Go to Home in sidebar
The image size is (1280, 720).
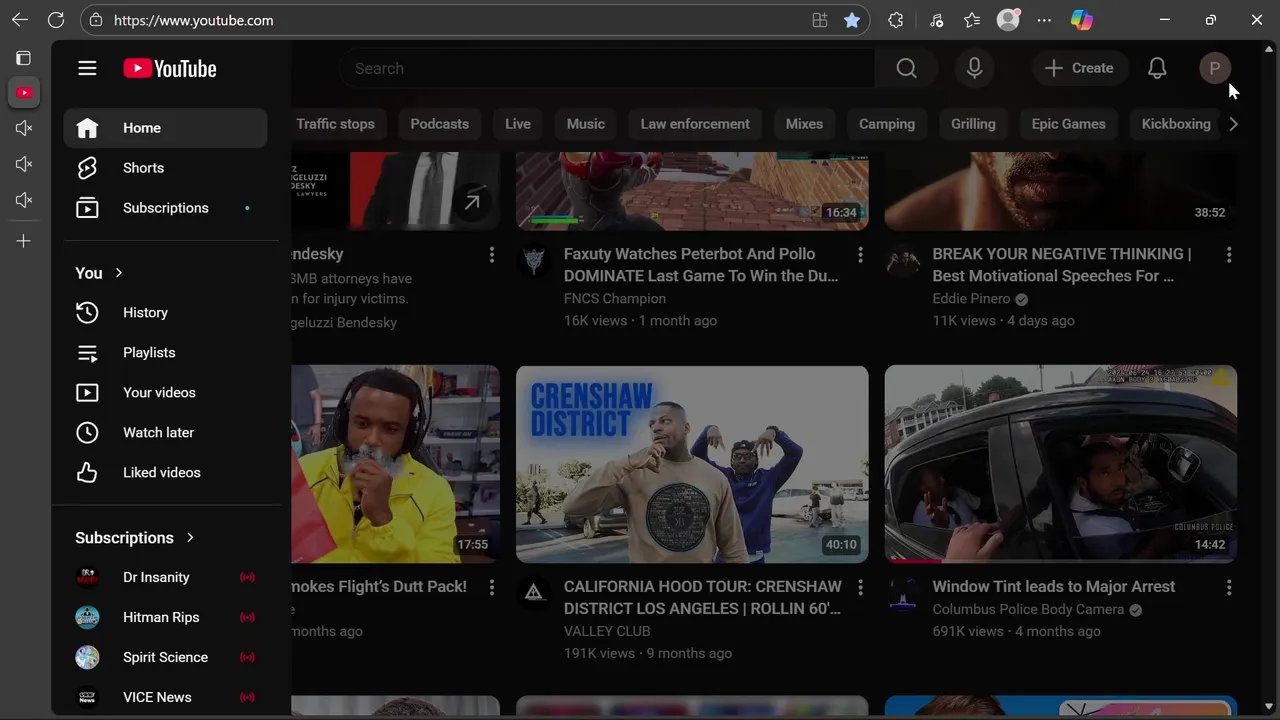tap(165, 128)
